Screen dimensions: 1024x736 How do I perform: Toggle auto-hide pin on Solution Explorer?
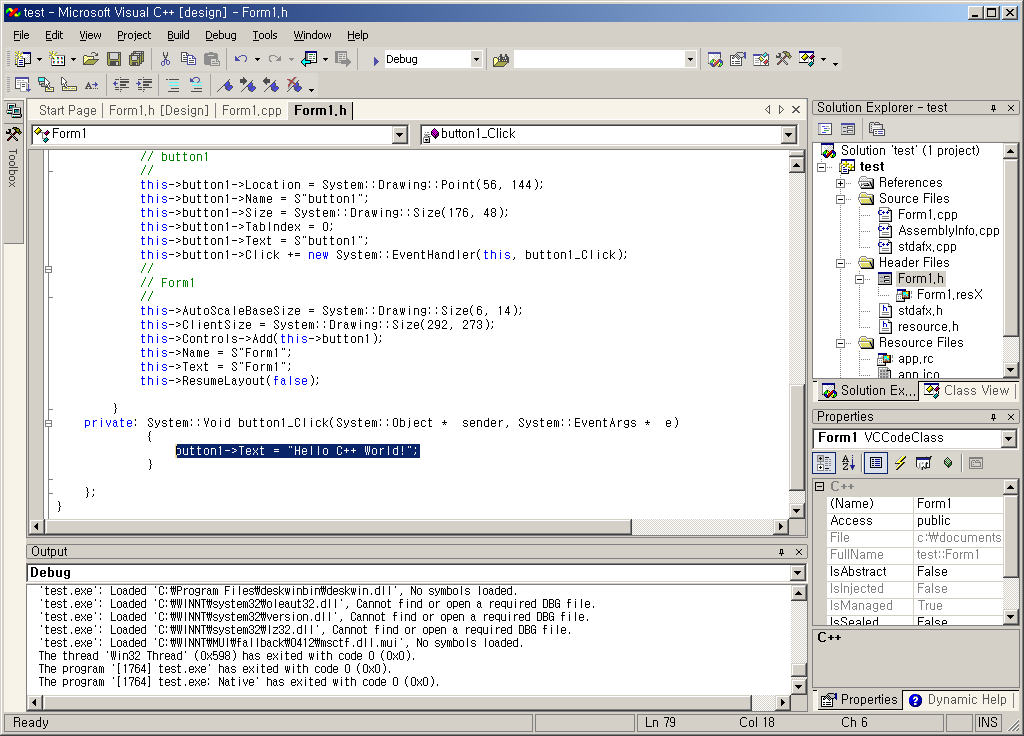[x=994, y=108]
